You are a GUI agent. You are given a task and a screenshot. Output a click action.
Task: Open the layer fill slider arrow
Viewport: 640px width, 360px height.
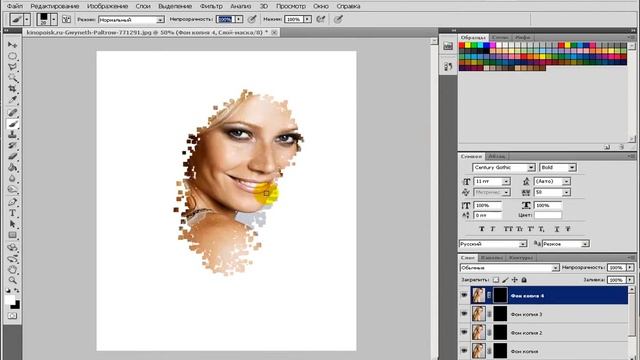pos(630,280)
